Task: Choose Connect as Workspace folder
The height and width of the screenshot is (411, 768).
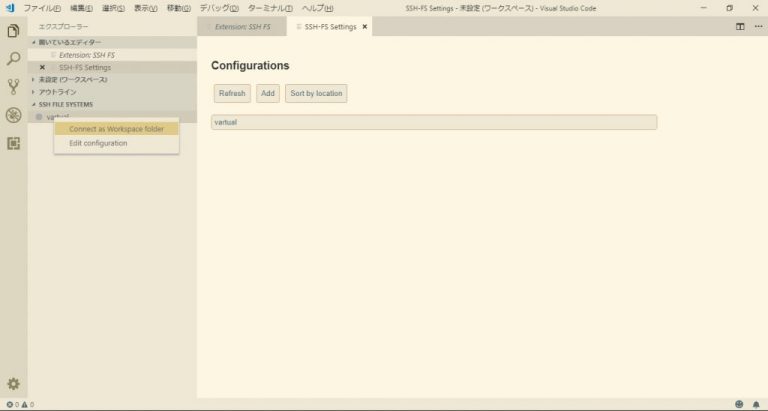Action: click(117, 129)
